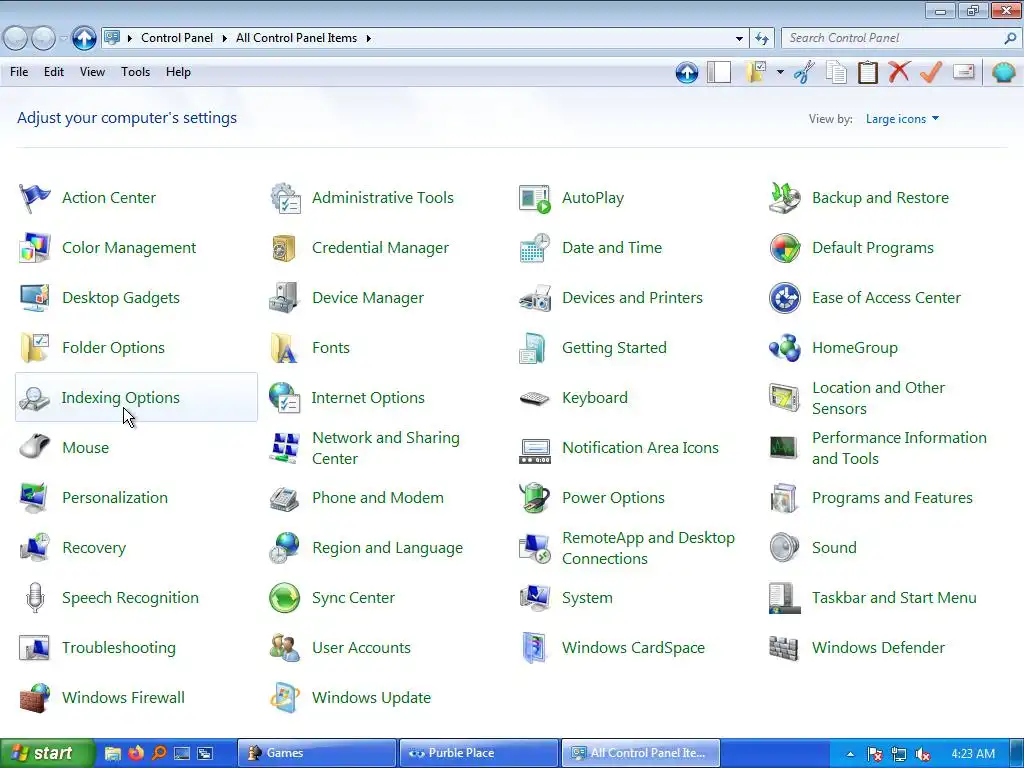Switch to the Games taskbar button

click(316, 753)
